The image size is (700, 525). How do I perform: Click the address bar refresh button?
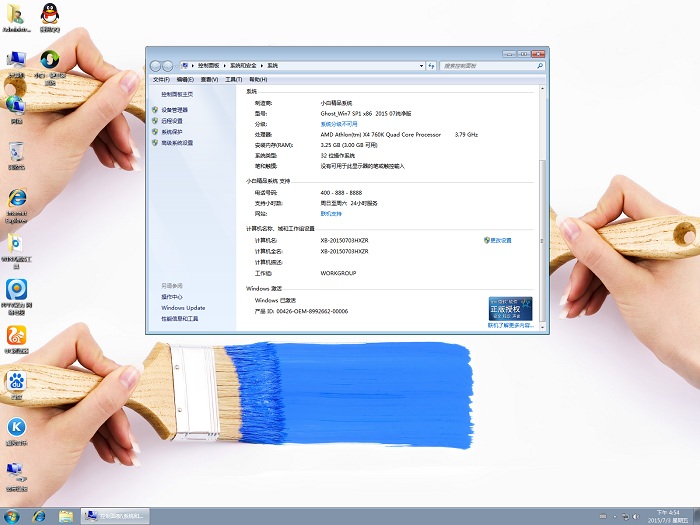(431, 66)
